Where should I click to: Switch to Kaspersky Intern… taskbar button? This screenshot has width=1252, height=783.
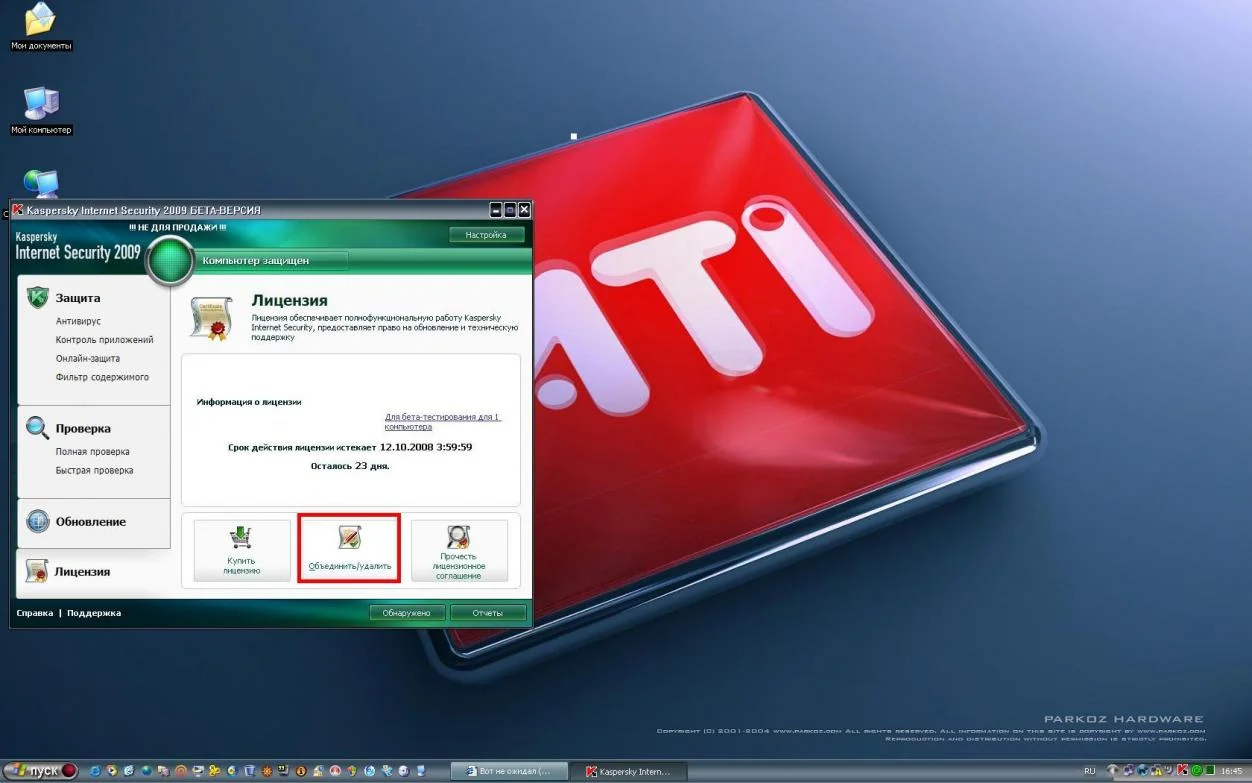coord(627,771)
